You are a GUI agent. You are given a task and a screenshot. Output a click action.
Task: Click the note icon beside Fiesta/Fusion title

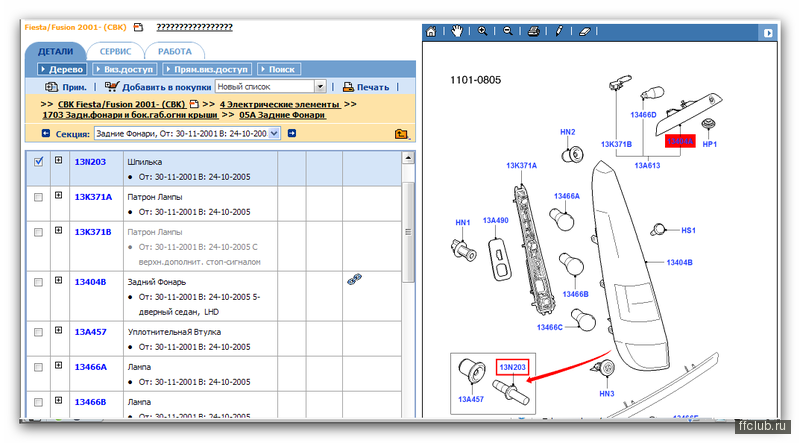click(x=138, y=27)
